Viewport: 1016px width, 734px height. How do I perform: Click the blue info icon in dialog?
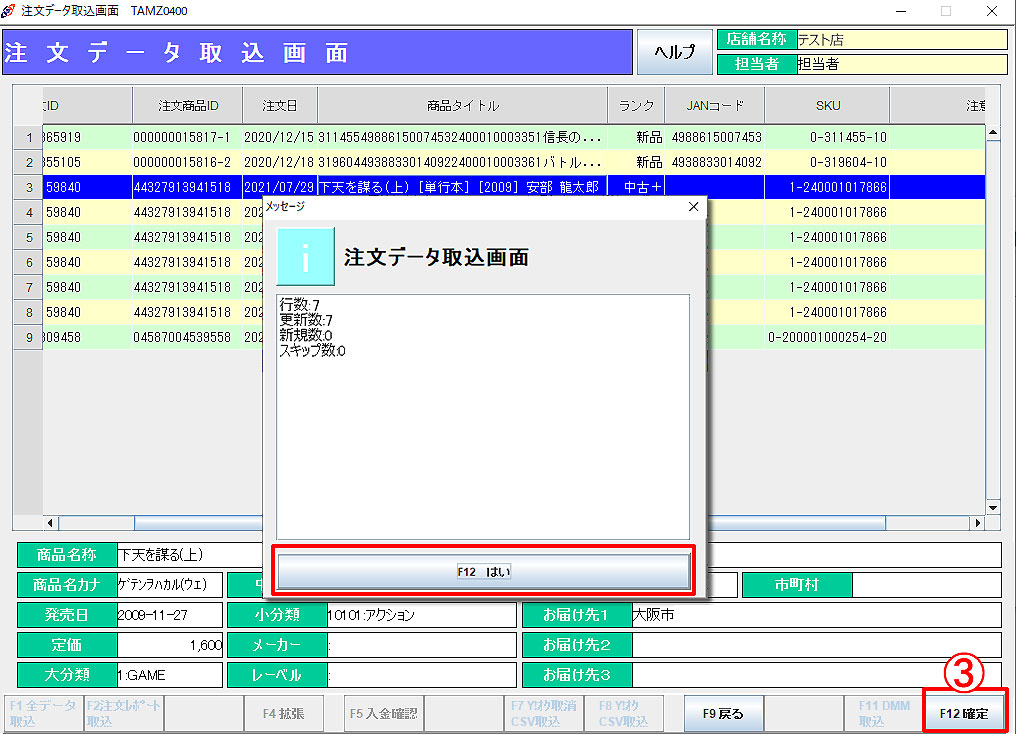[x=306, y=257]
